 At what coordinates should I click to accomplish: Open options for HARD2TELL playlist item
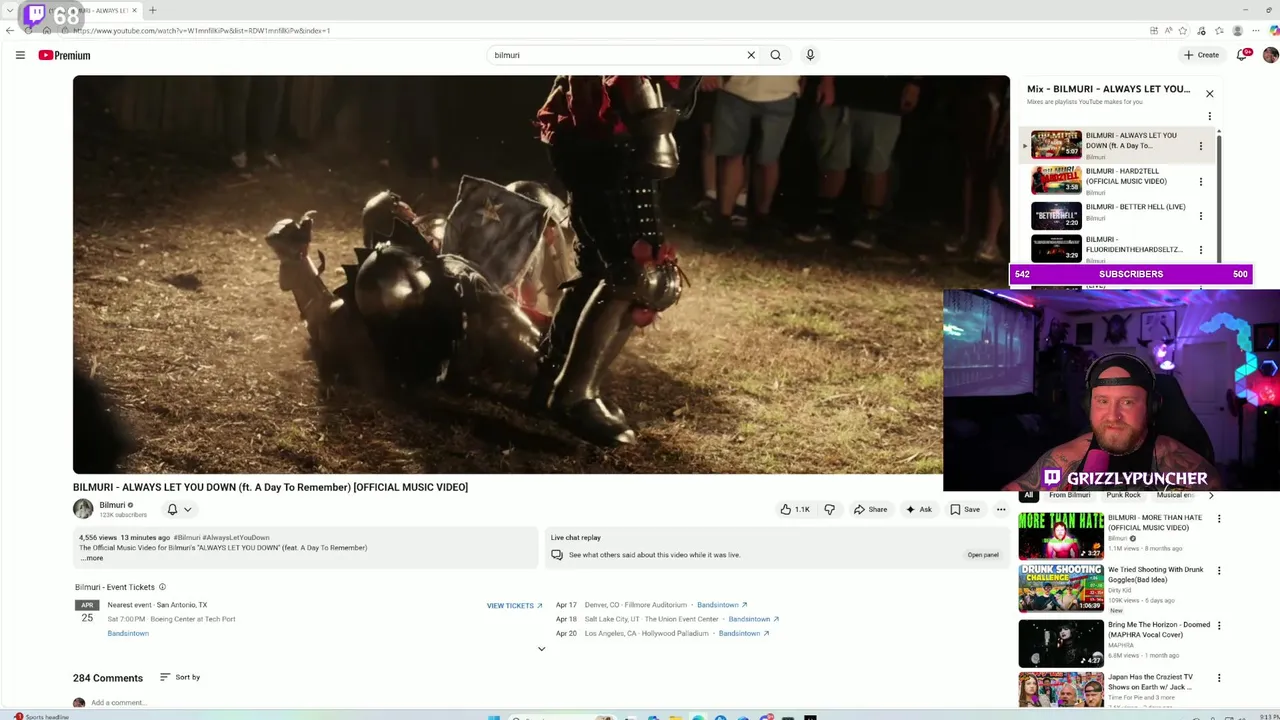coord(1201,182)
